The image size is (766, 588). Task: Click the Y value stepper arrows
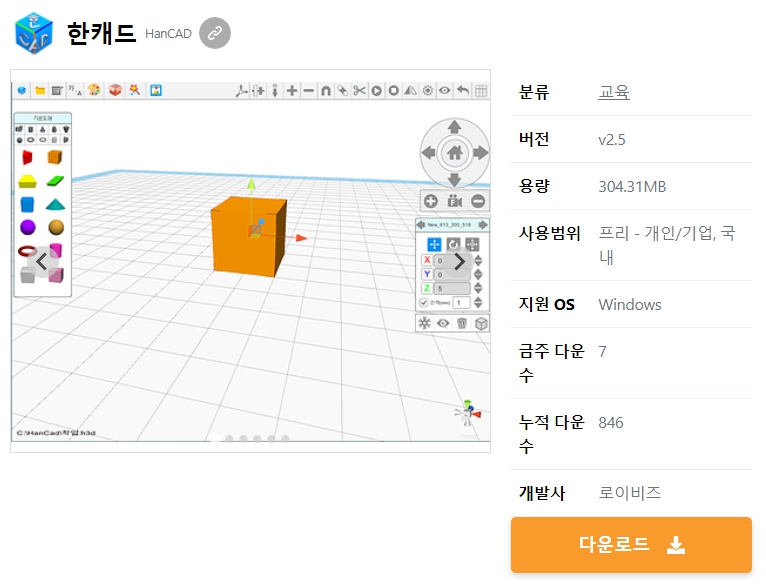pos(478,274)
